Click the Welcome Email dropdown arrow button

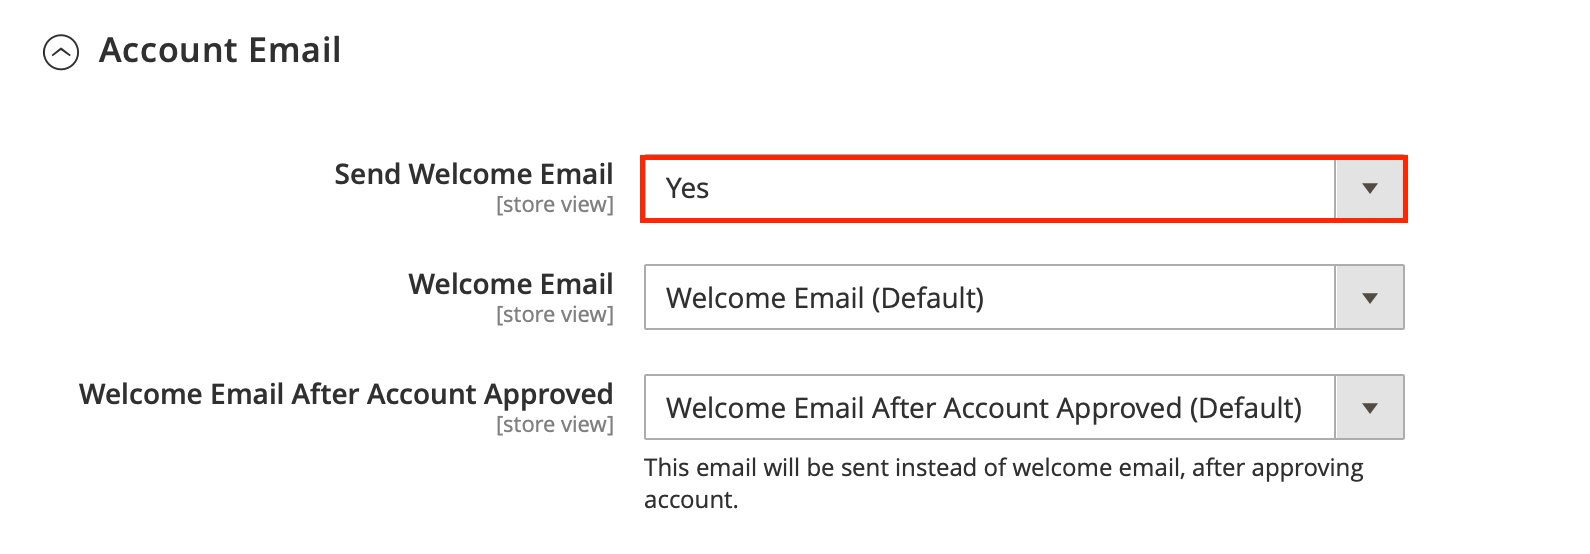[x=1370, y=298]
